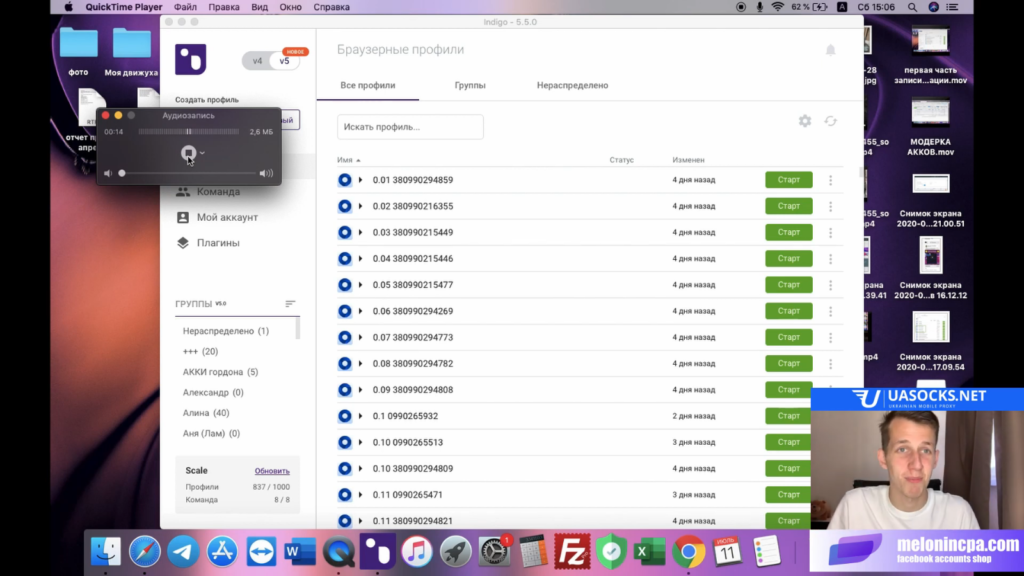The width and height of the screenshot is (1024, 576).
Task: Refresh the browser profiles list
Action: point(830,121)
